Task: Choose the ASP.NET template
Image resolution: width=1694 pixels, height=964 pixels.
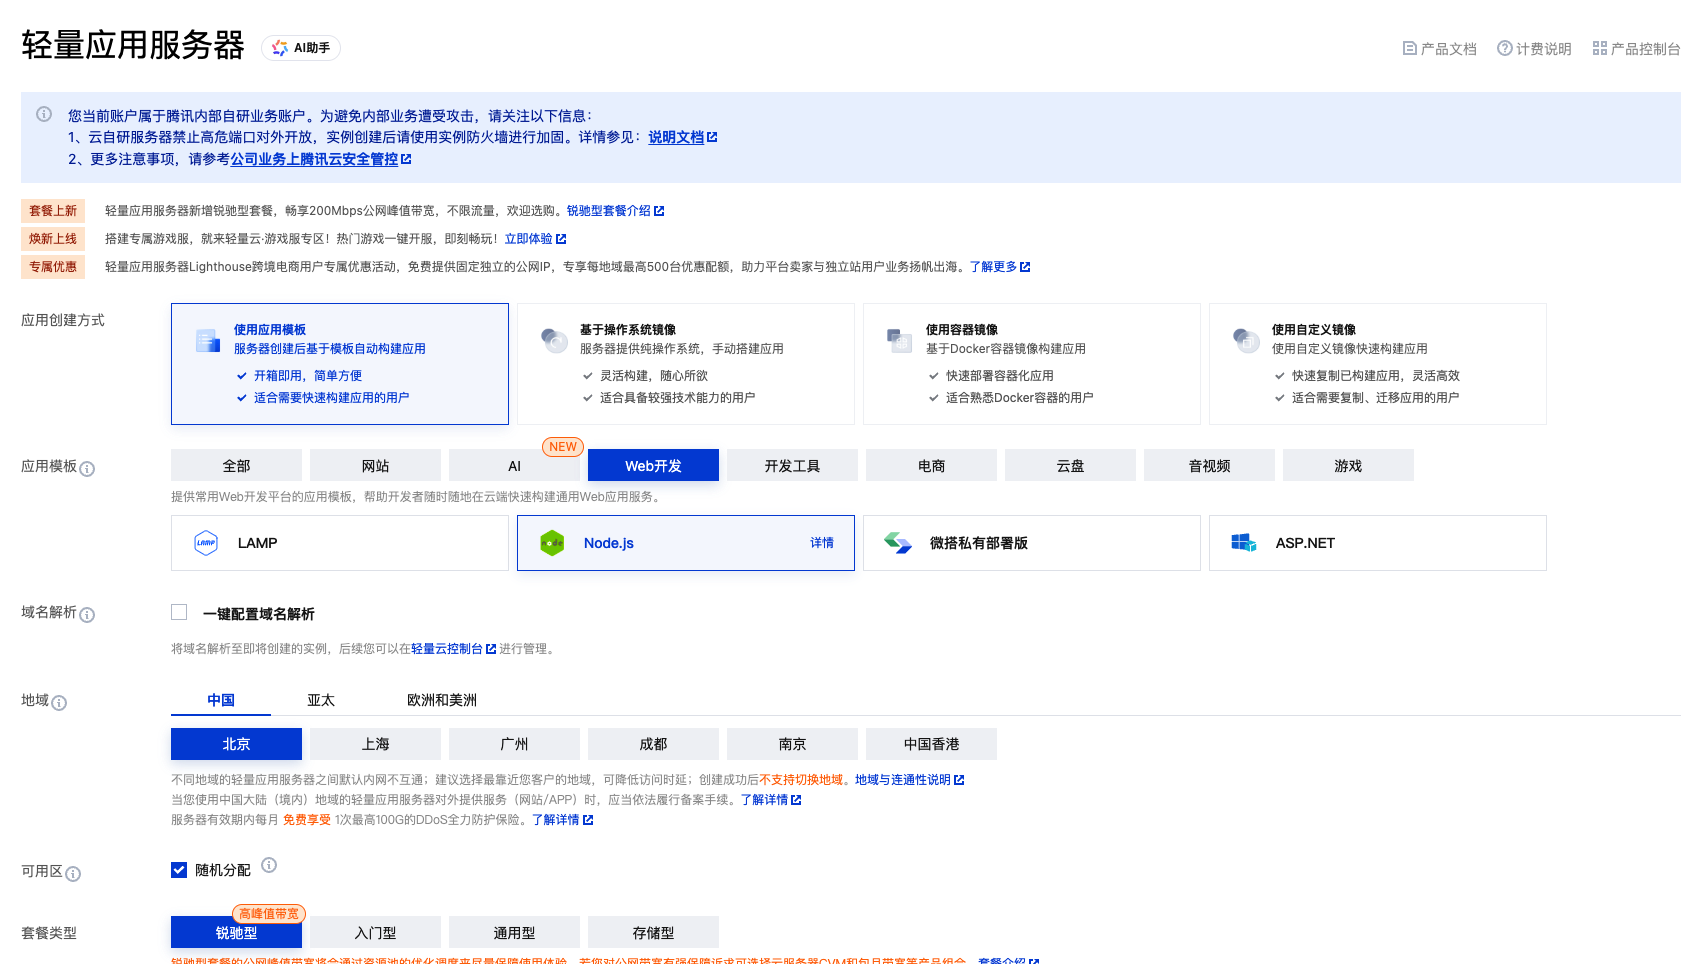Action: click(1378, 543)
